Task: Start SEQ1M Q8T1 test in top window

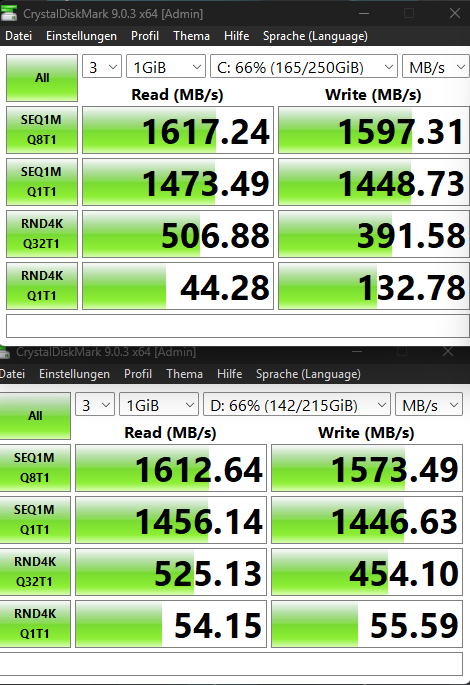Action: tap(42, 130)
